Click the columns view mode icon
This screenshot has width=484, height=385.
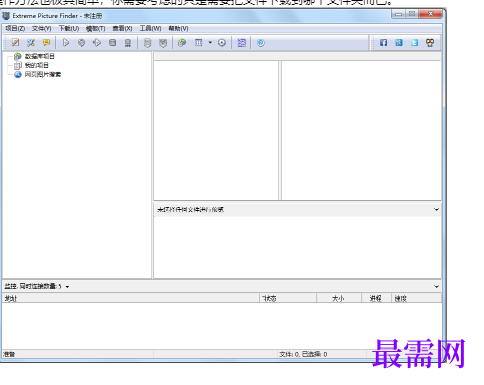point(199,43)
